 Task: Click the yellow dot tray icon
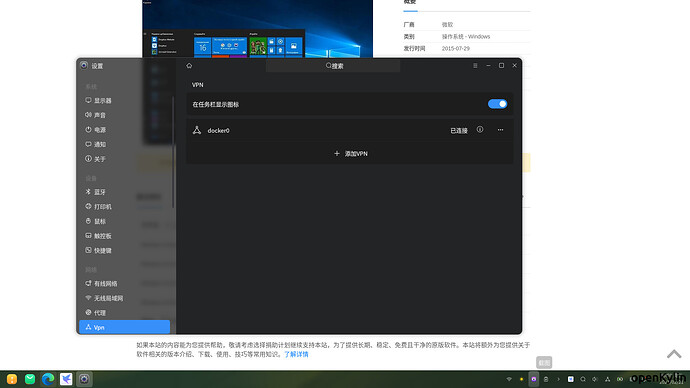pos(521,379)
